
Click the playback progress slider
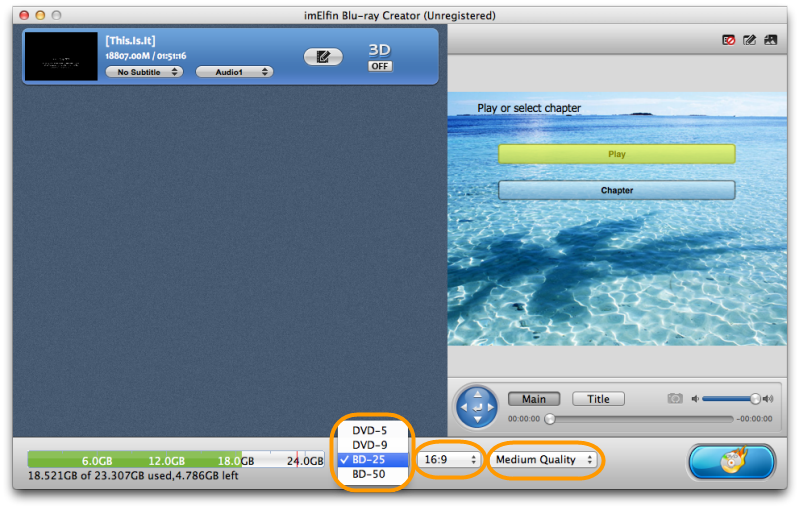(639, 419)
